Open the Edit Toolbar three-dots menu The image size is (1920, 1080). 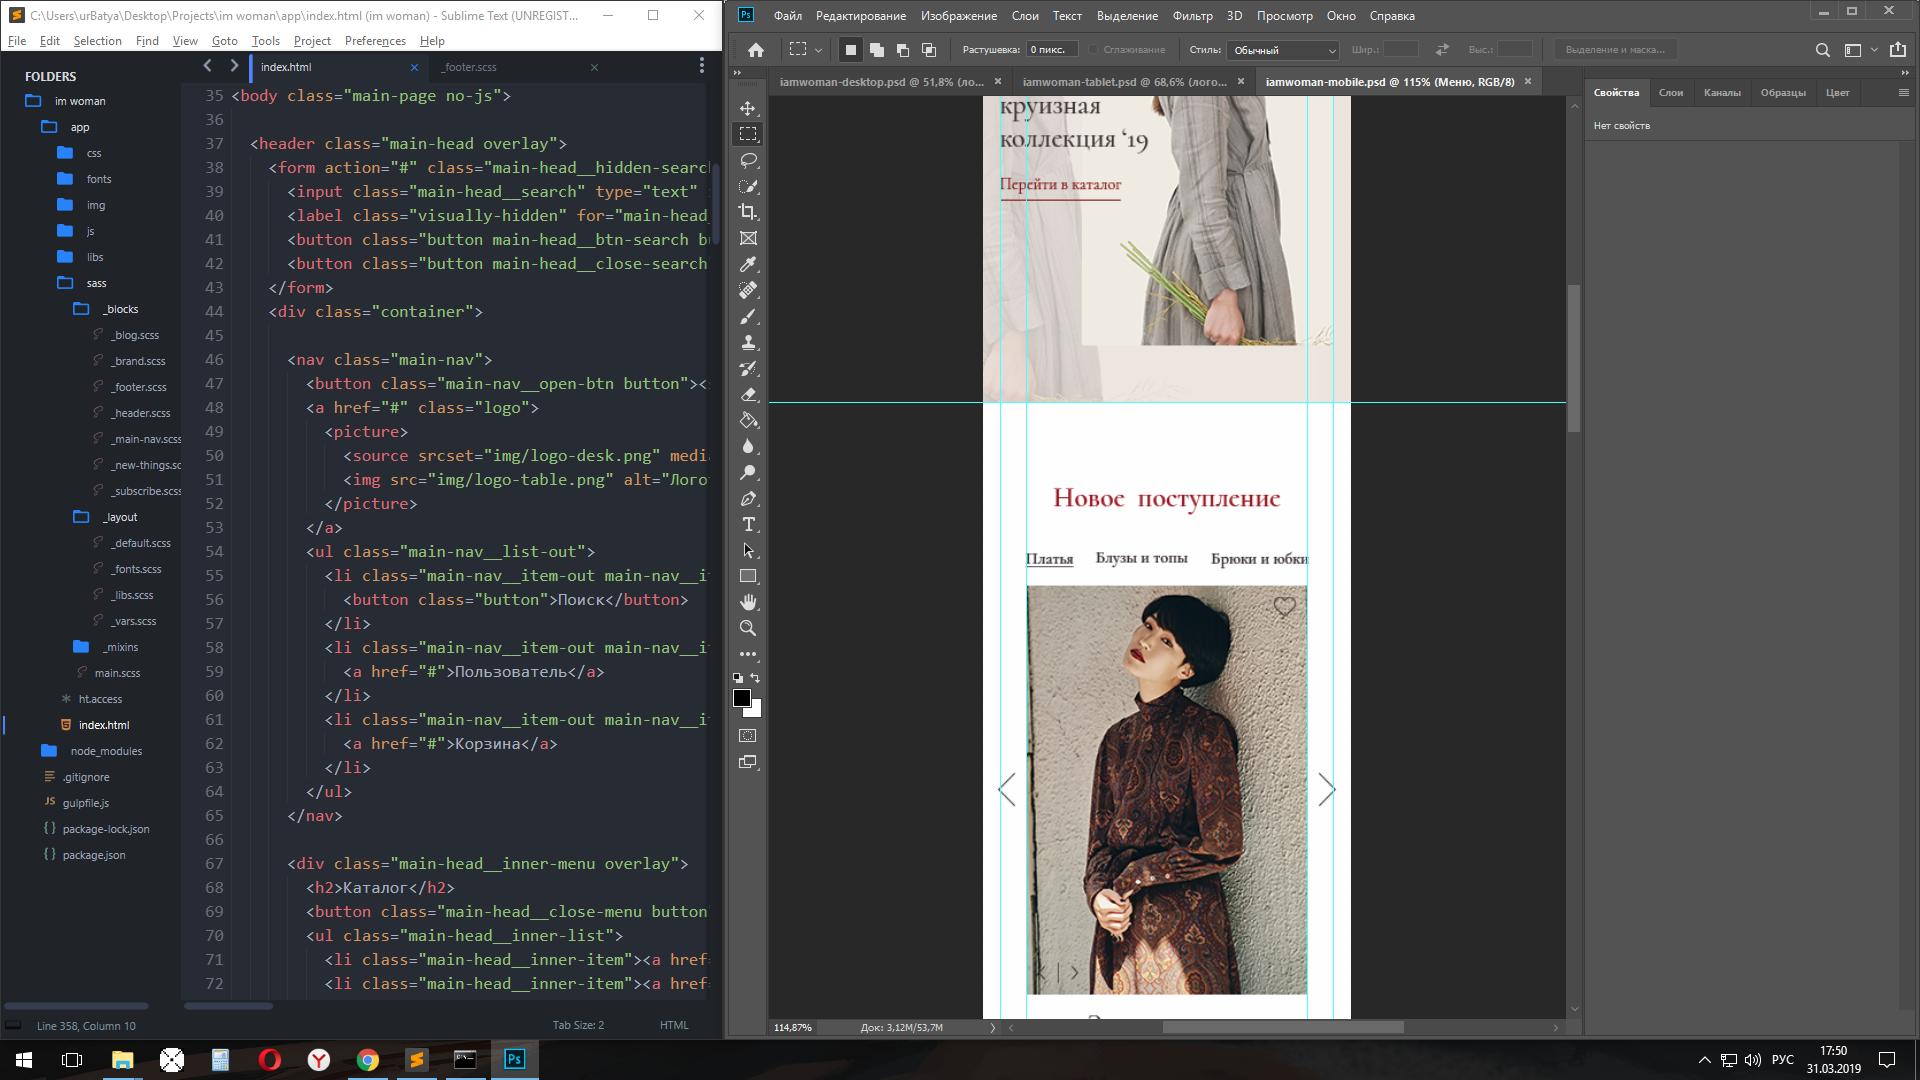tap(748, 654)
